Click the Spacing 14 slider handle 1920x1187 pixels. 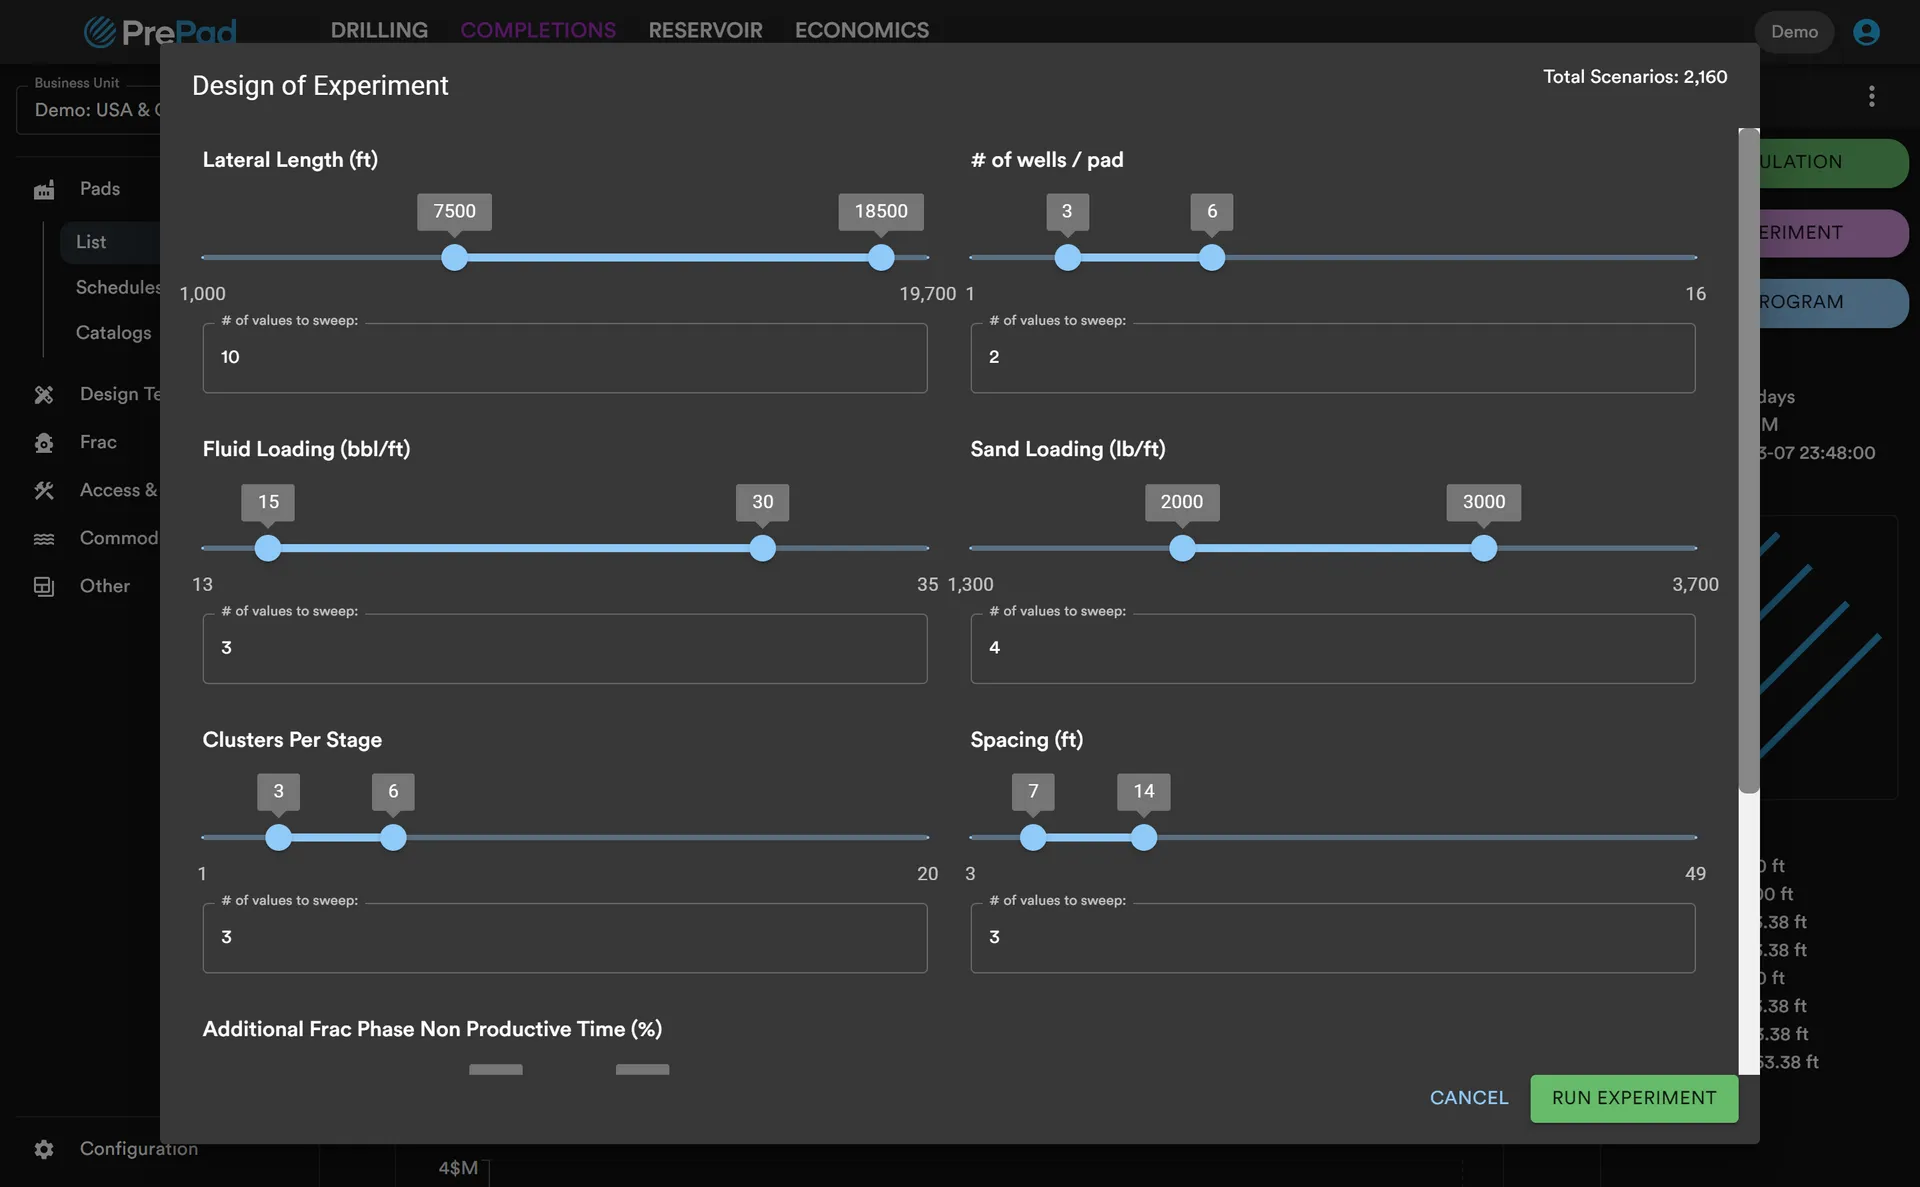coord(1143,838)
